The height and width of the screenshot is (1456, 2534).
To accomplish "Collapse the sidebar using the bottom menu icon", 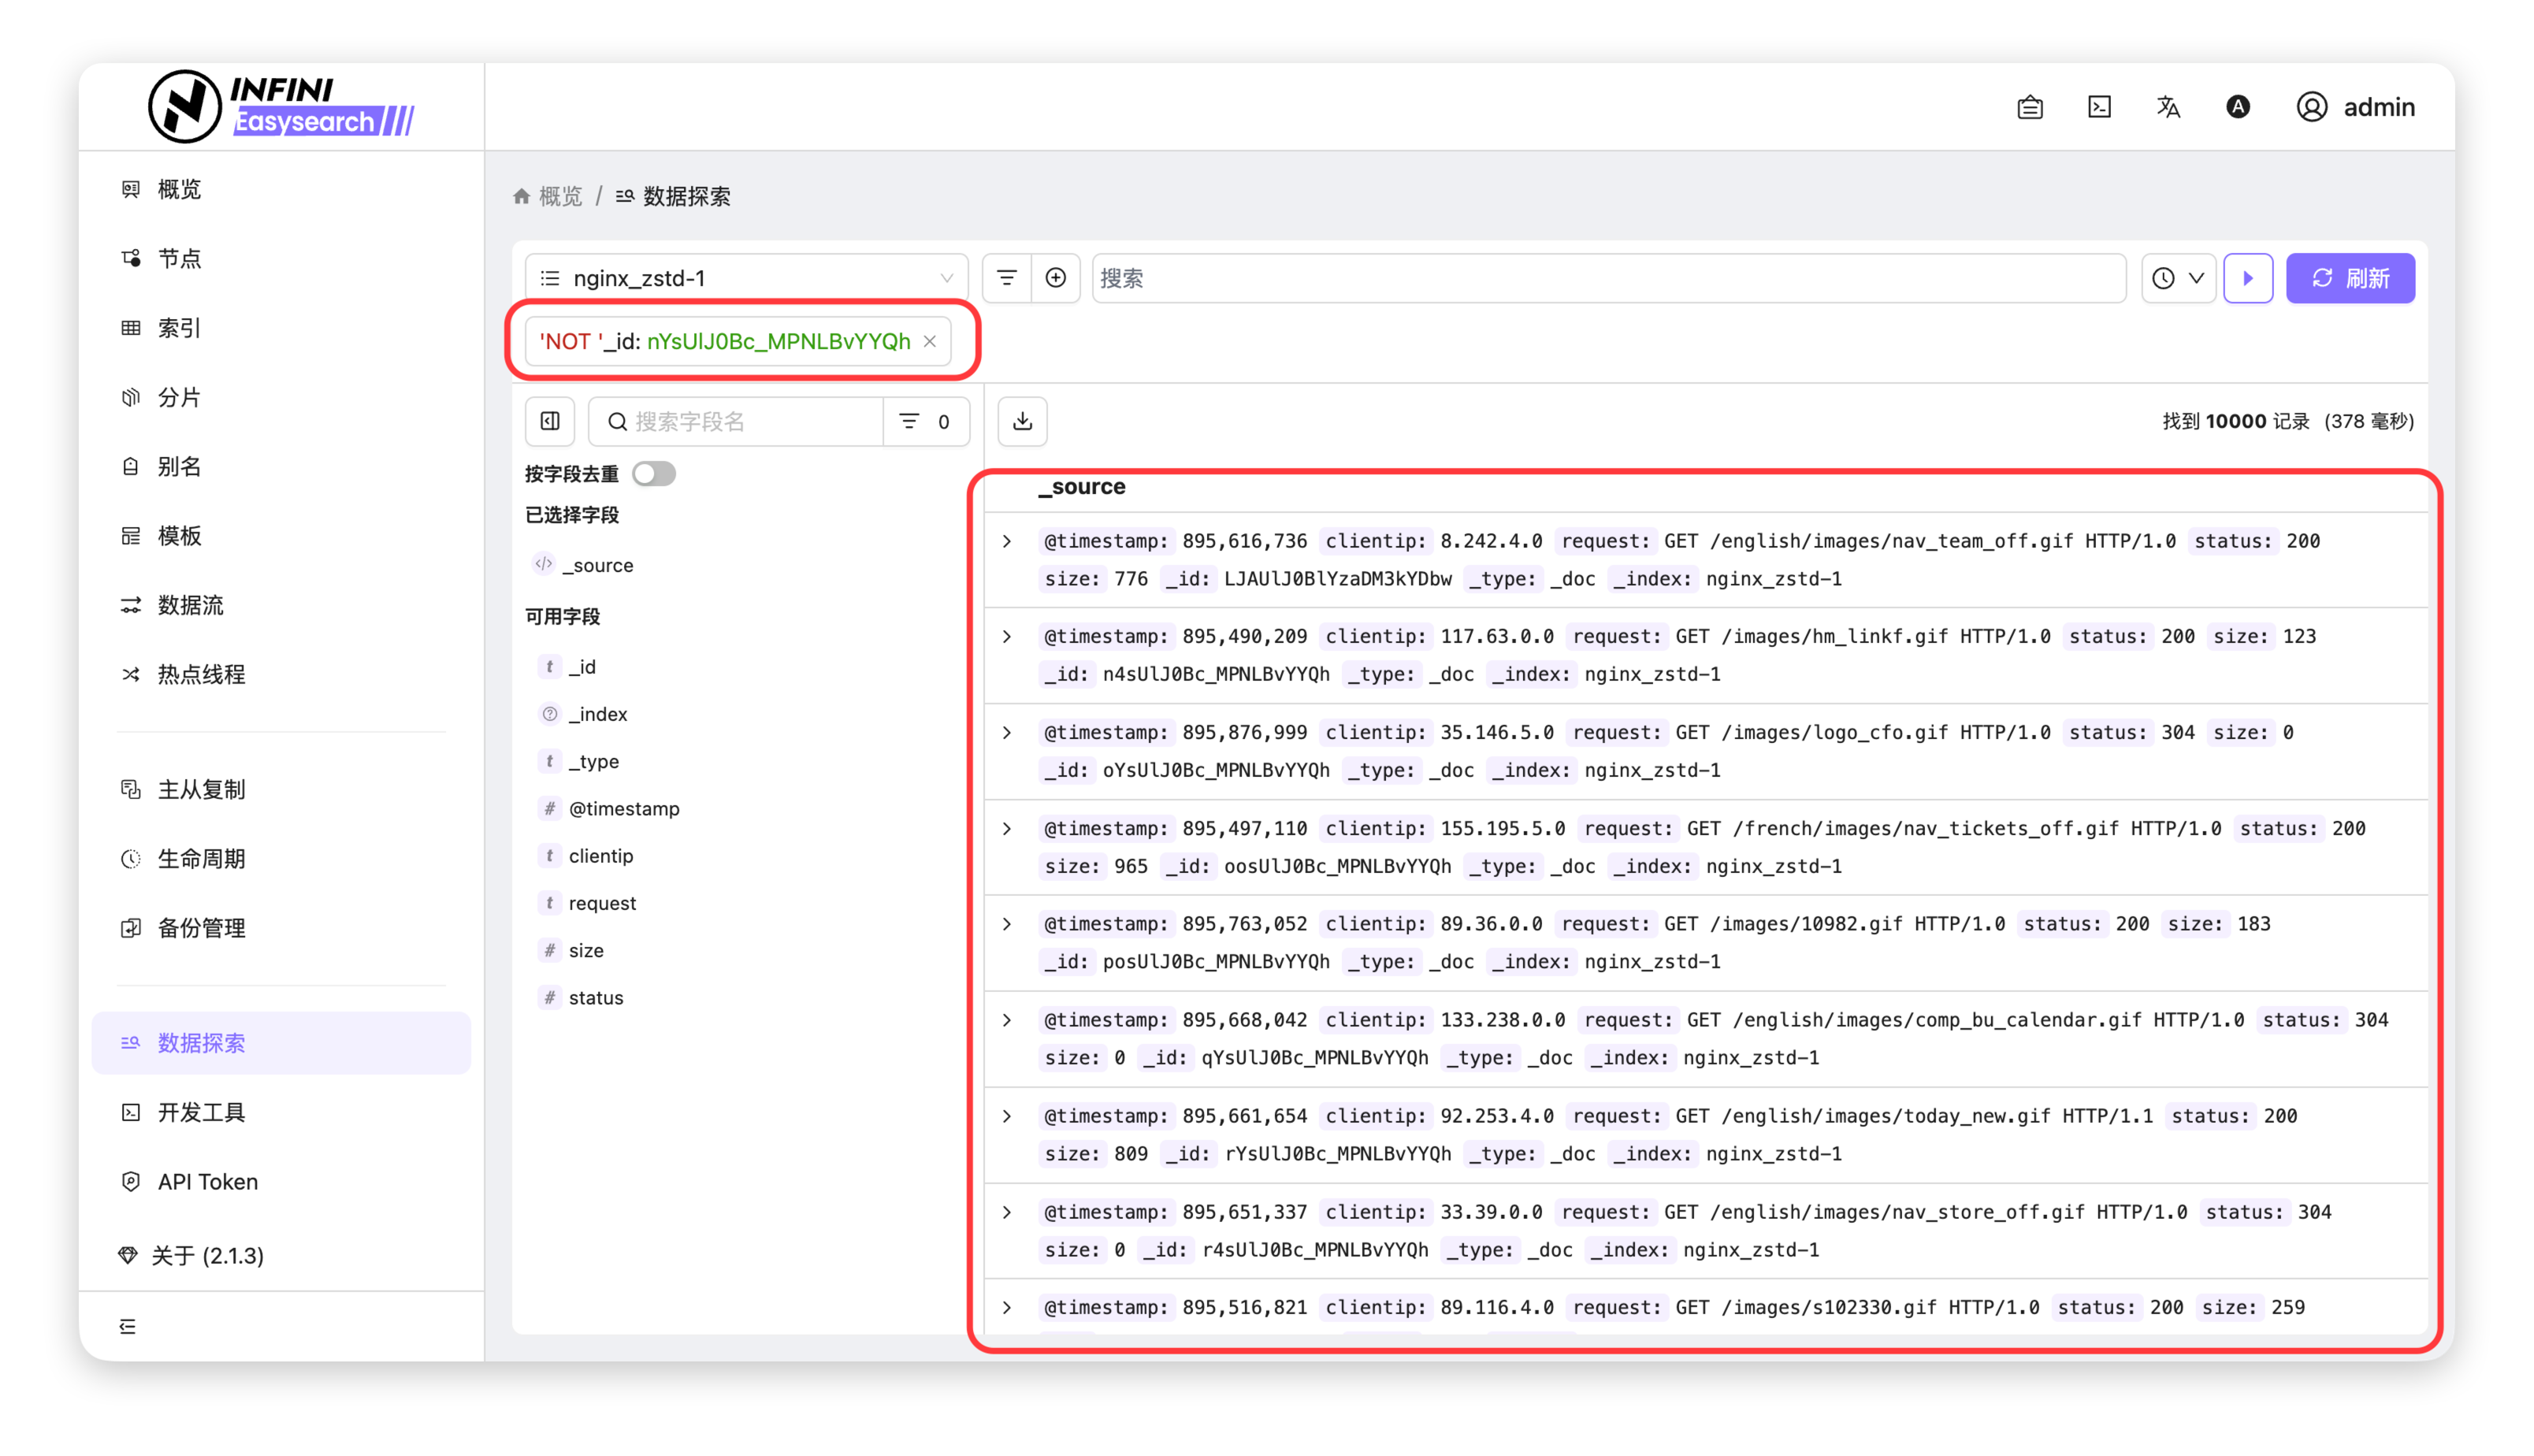I will (x=128, y=1326).
